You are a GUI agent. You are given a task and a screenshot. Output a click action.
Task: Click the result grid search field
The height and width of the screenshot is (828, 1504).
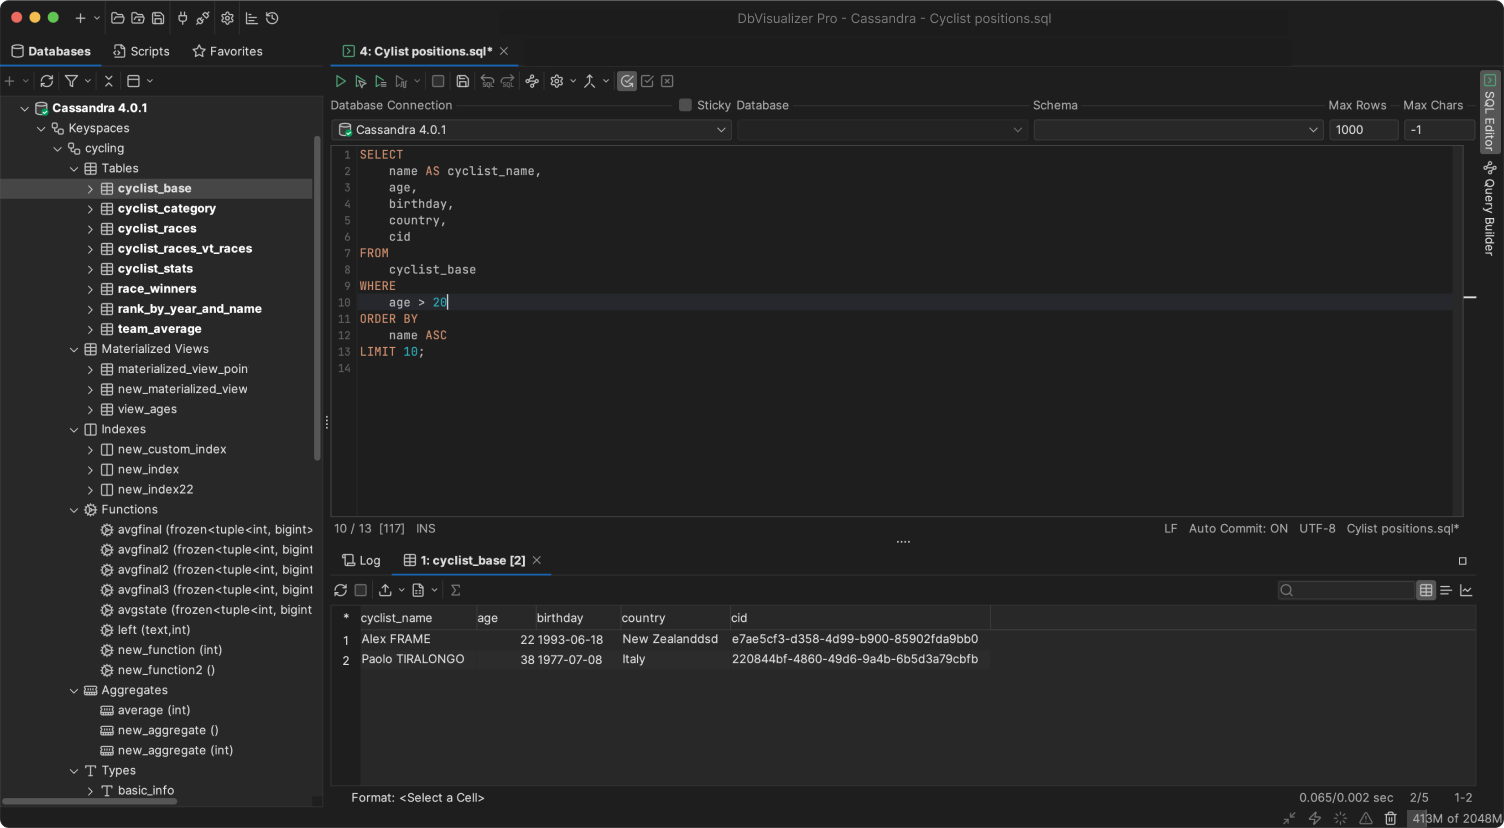(1346, 590)
